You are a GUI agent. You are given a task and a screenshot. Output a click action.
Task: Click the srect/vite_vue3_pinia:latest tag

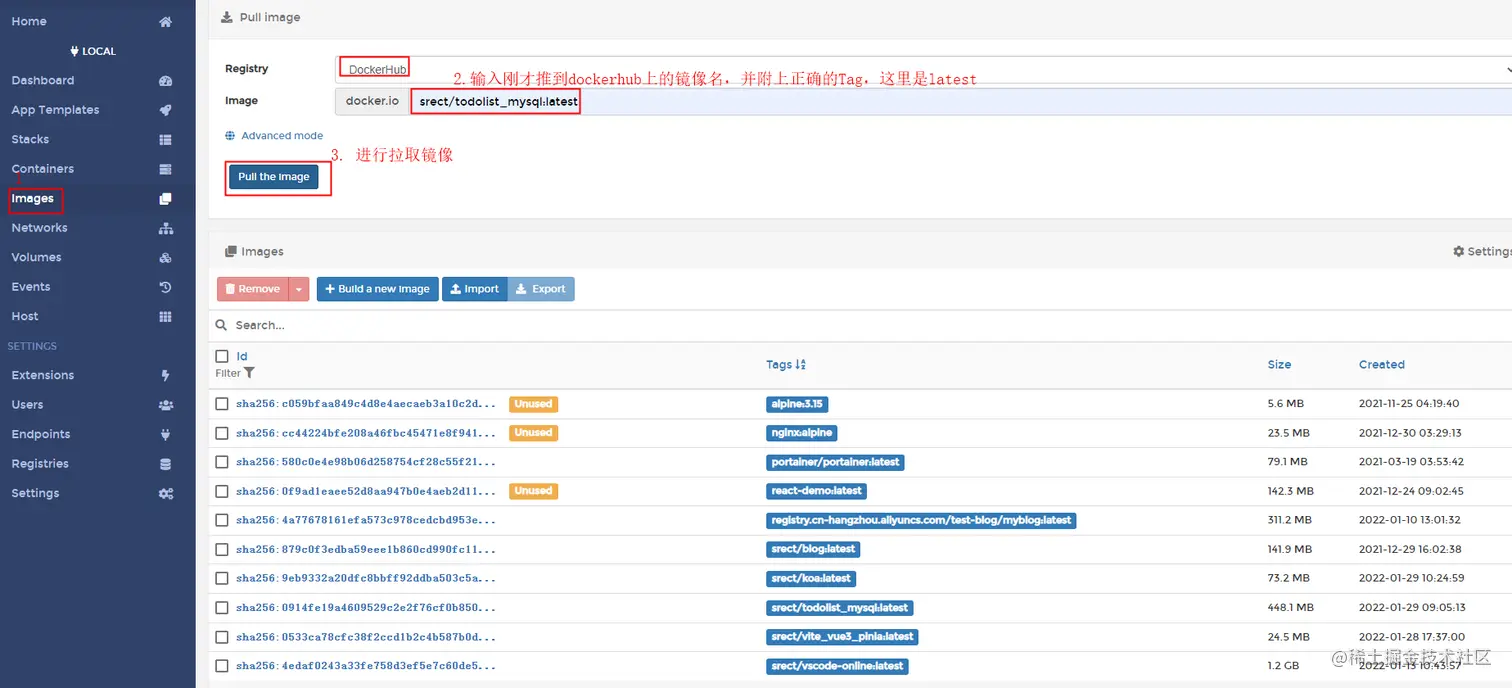(842, 637)
